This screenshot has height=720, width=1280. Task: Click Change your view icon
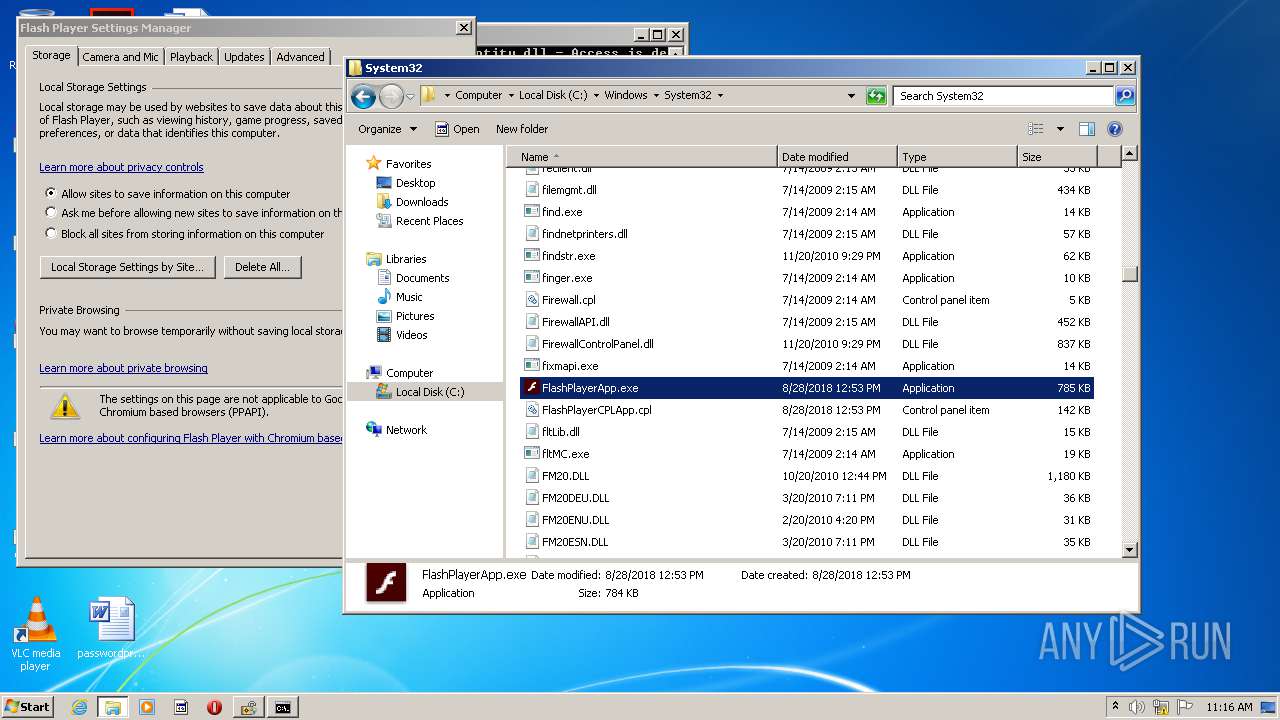(x=1036, y=129)
